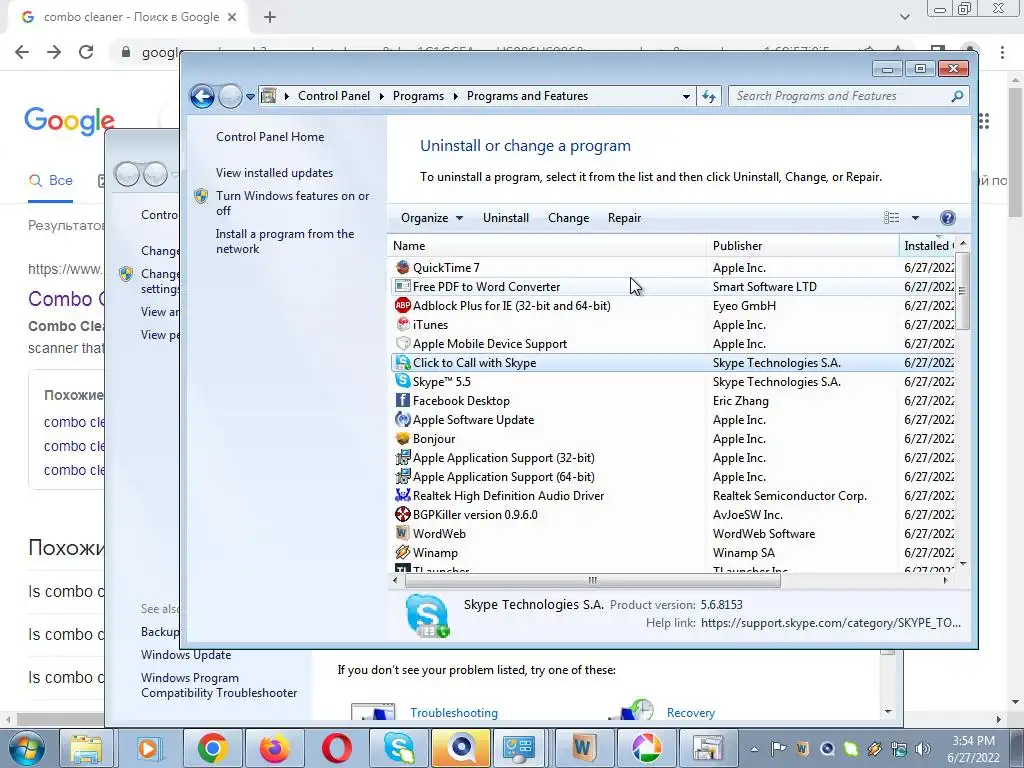Click the Search Programs and Features field

848,97
